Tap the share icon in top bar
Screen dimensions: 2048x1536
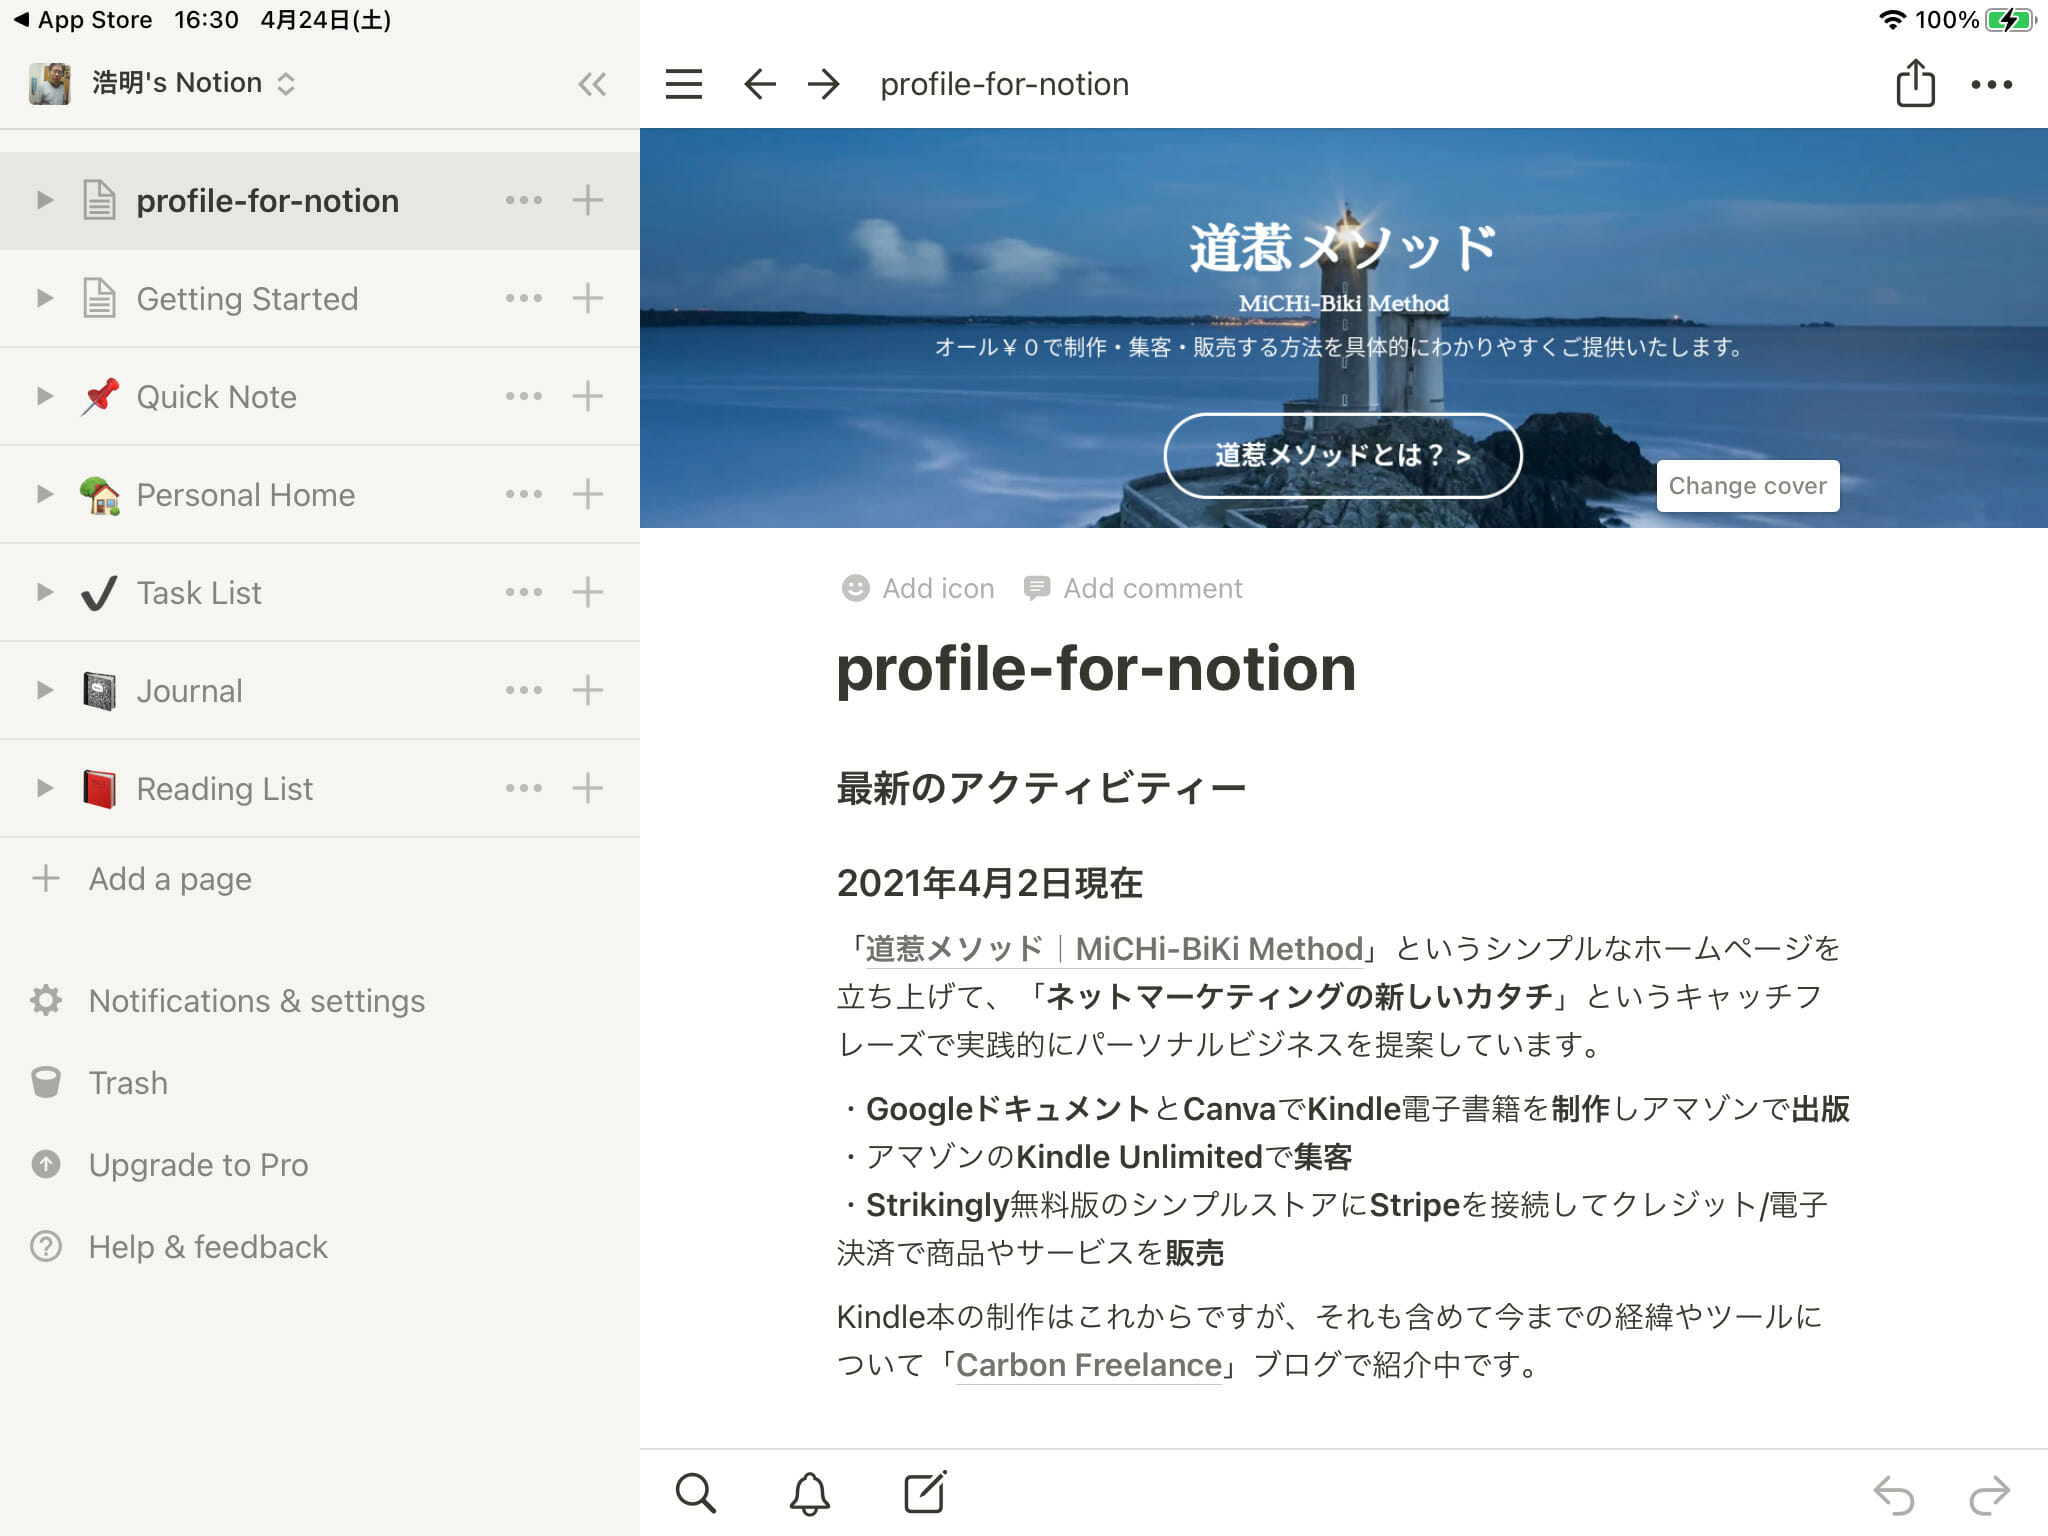1915,82
